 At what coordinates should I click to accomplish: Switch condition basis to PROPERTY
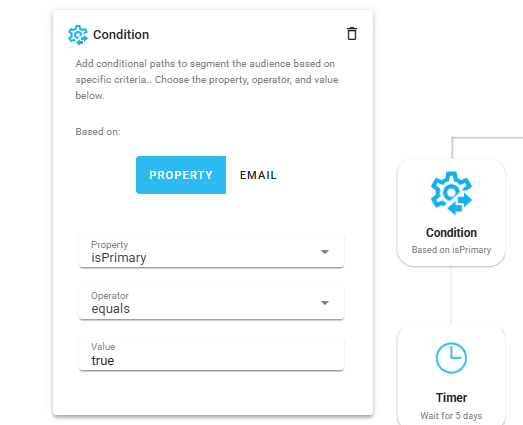click(x=181, y=175)
